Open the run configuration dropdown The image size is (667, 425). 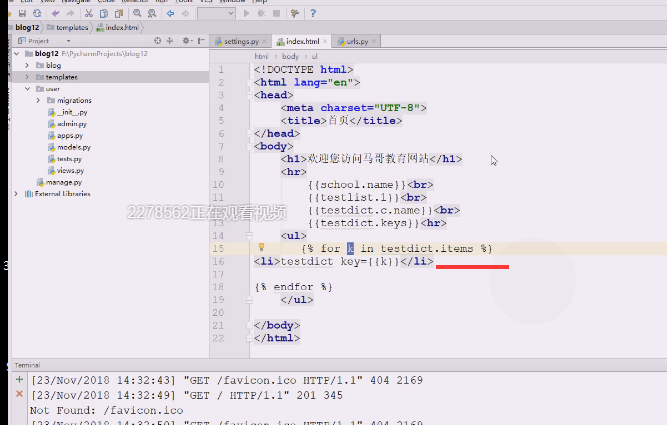[216, 14]
